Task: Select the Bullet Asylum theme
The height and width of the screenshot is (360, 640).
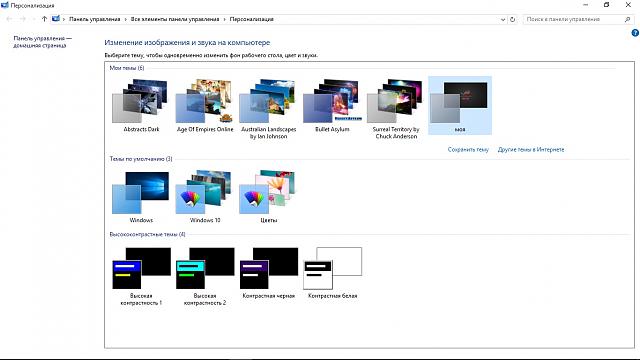Action: pos(332,106)
